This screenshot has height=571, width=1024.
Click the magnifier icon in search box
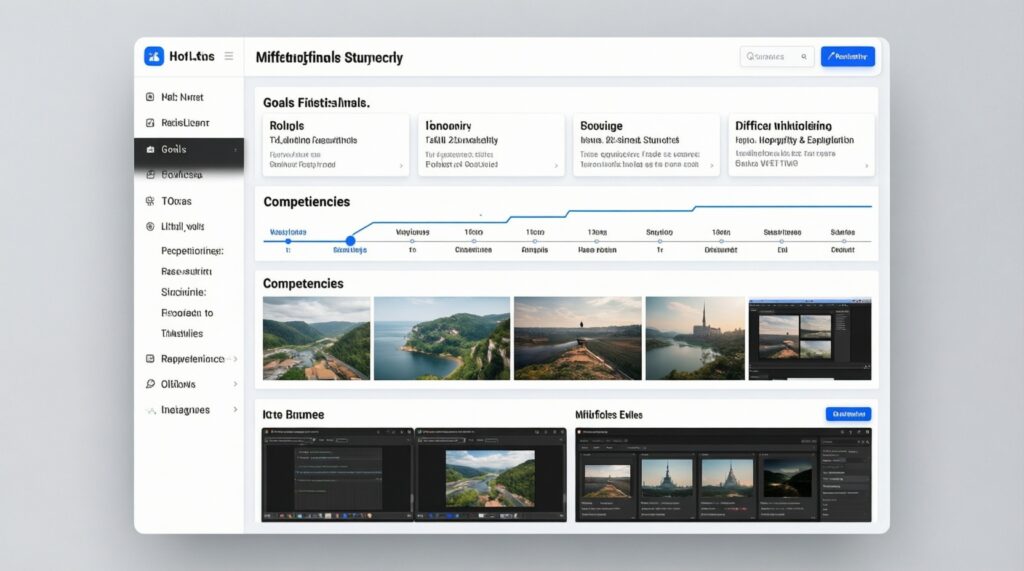(x=804, y=57)
